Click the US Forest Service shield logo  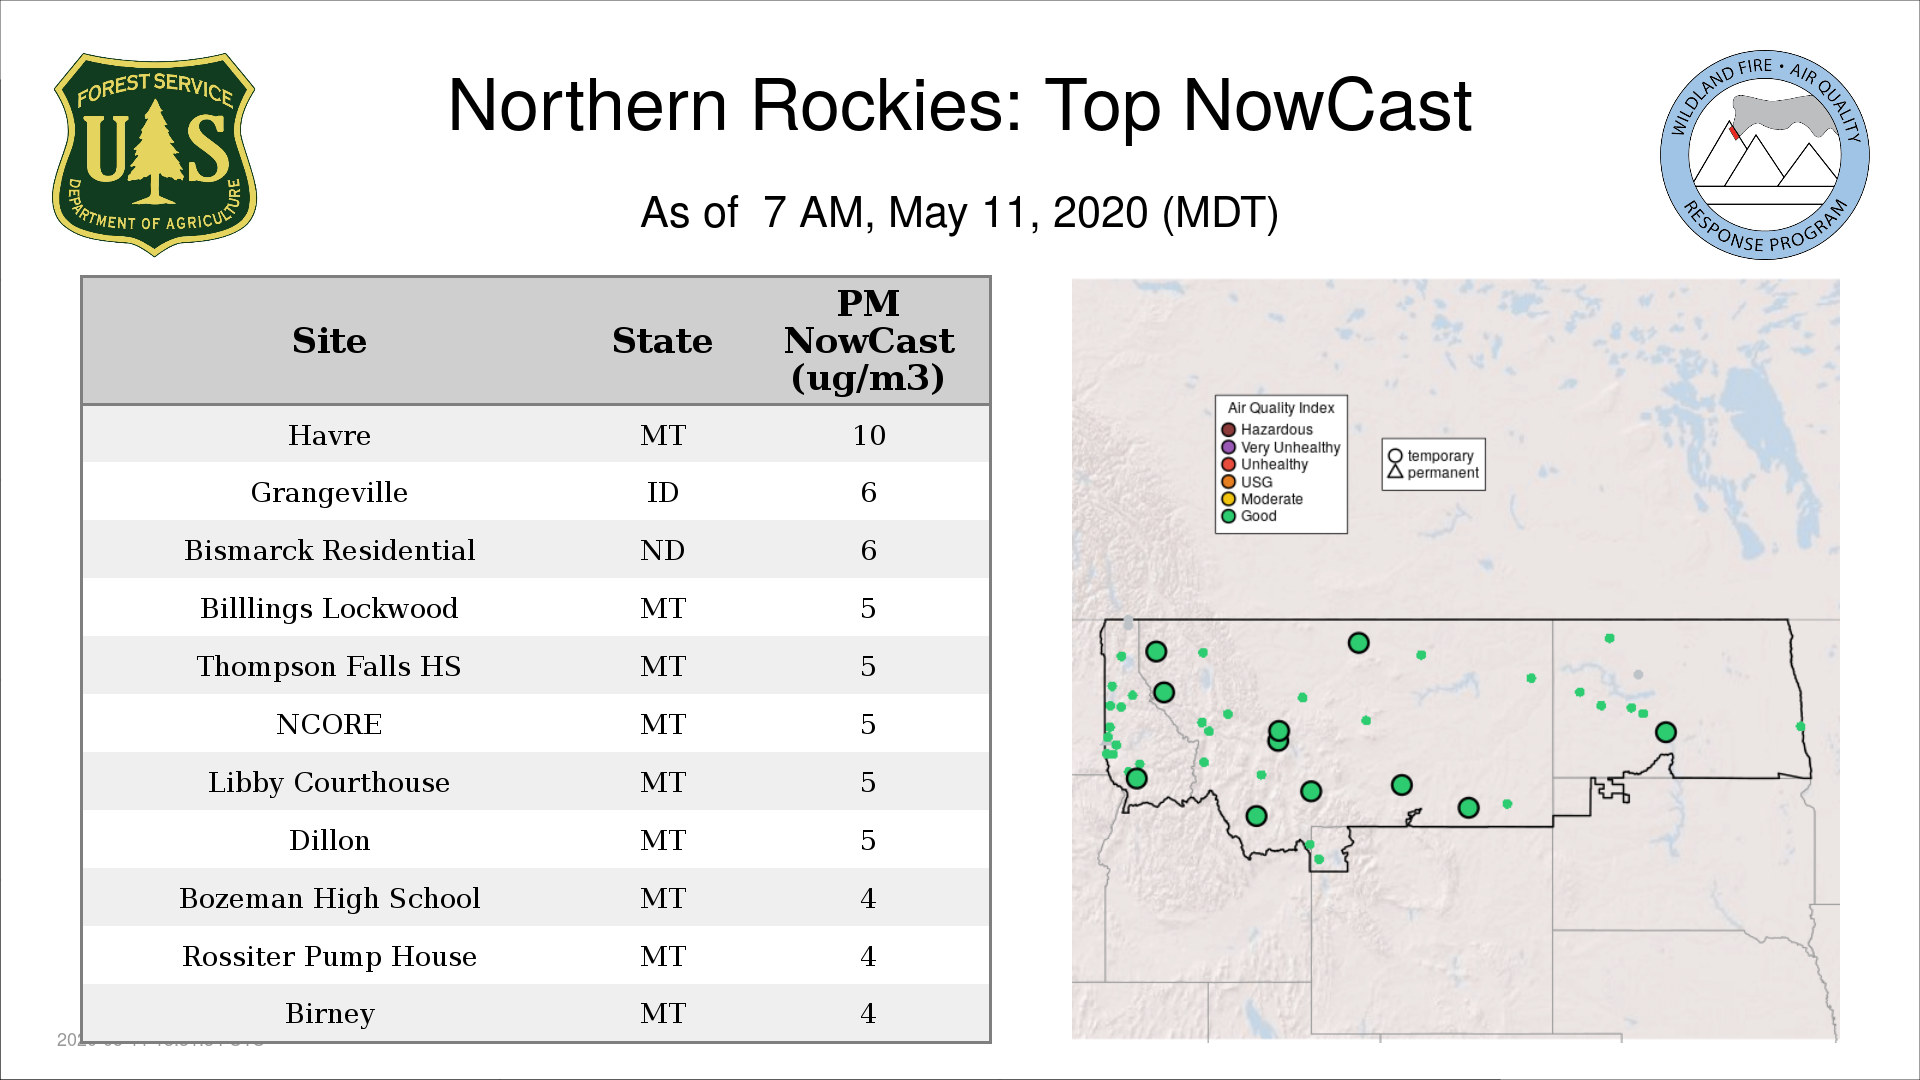point(154,155)
